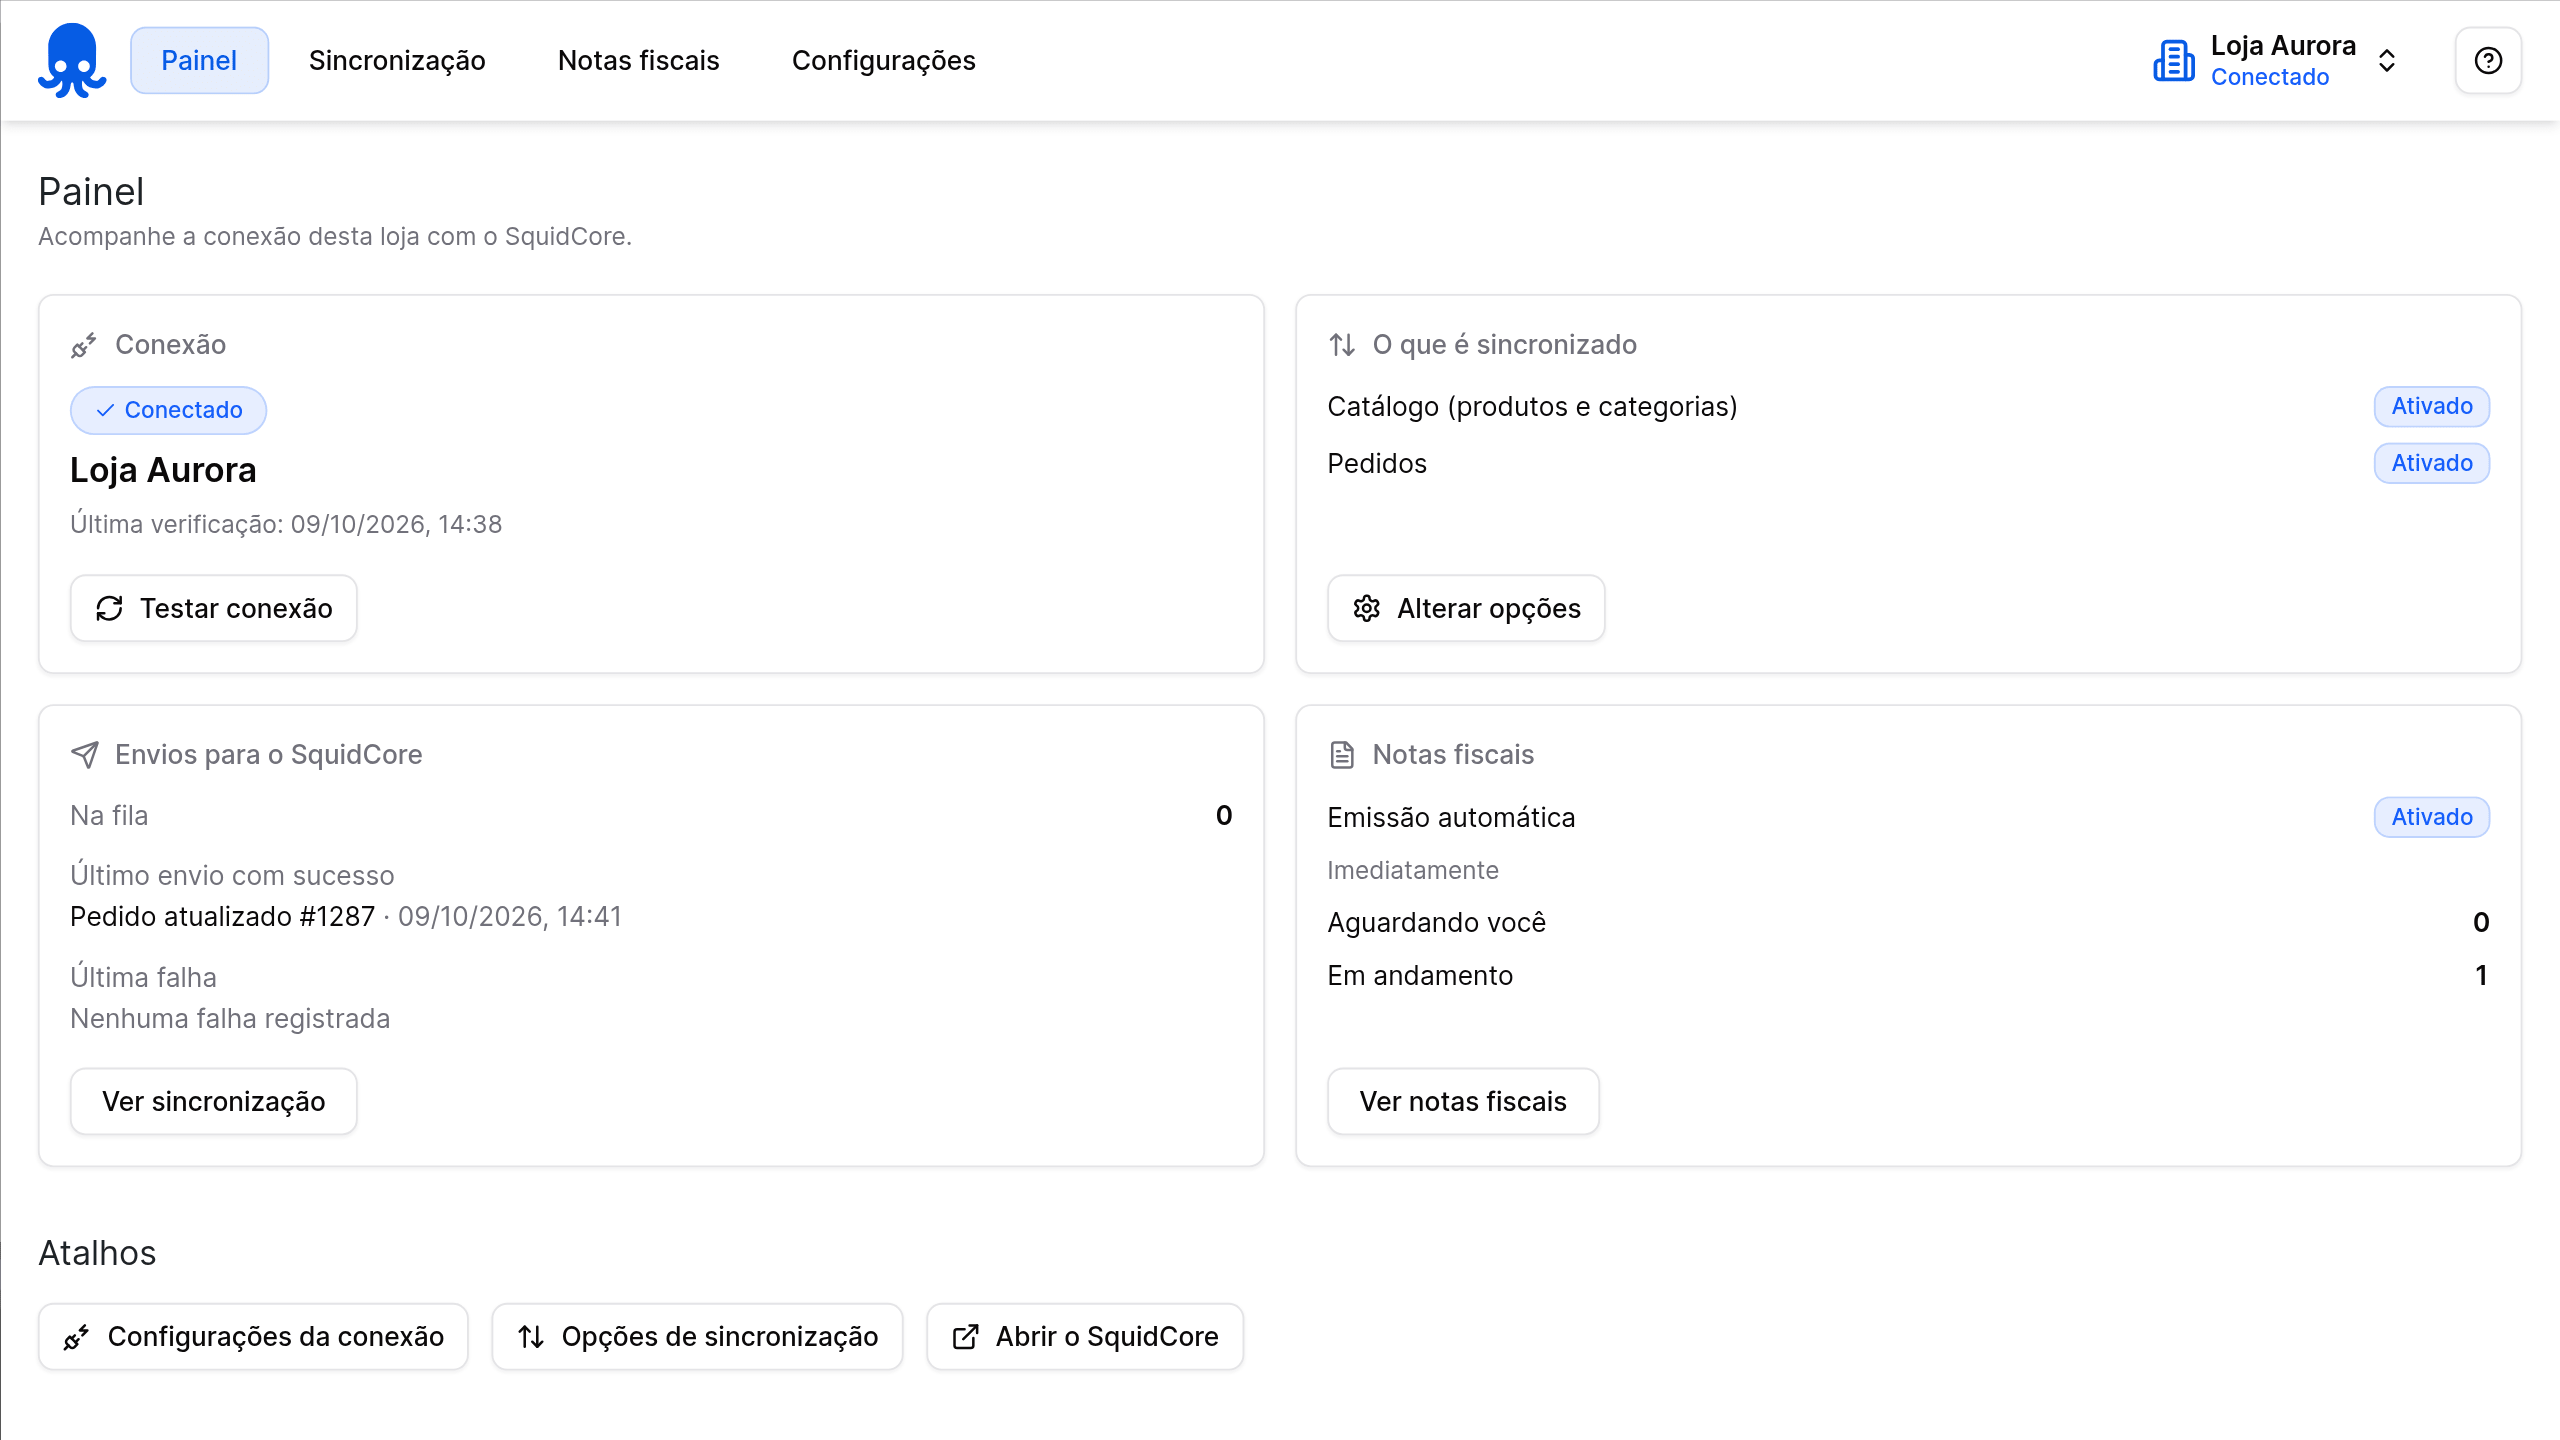This screenshot has height=1440, width=2560.
Task: Click the arrows icon beside O que é sincronizado
Action: 1342,345
